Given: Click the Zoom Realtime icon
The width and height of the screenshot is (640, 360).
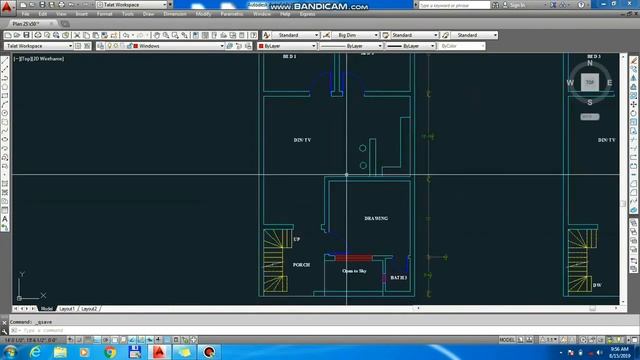Looking at the screenshot, I should [x=166, y=36].
